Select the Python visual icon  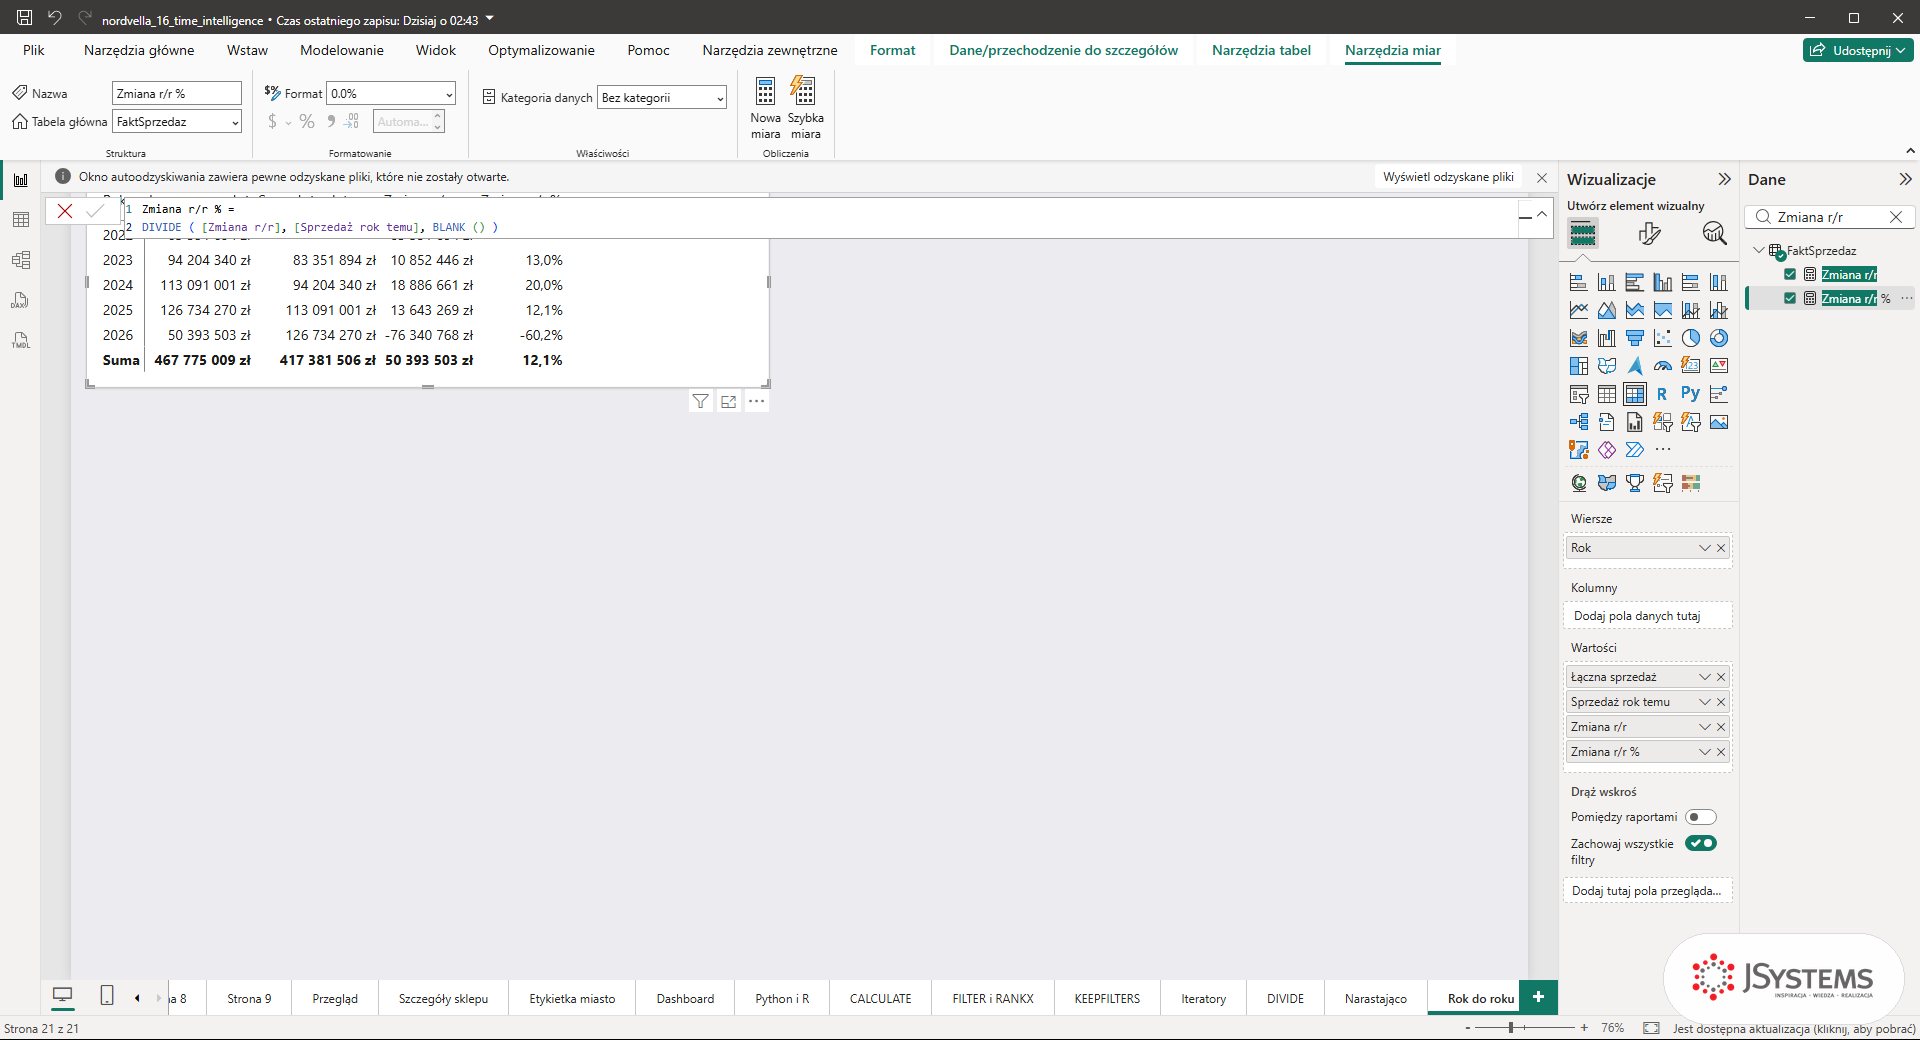pyautogui.click(x=1690, y=394)
